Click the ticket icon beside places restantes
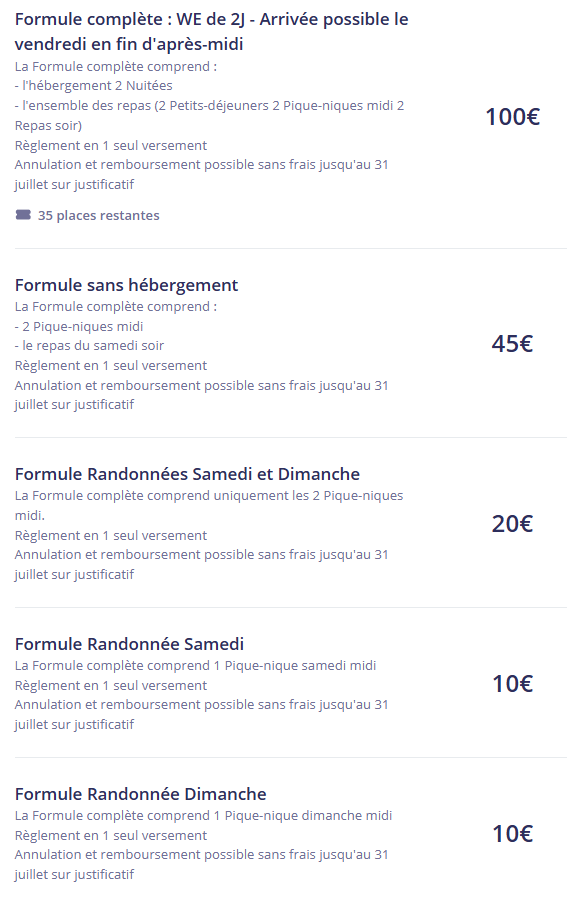This screenshot has width=567, height=901. coord(23,215)
